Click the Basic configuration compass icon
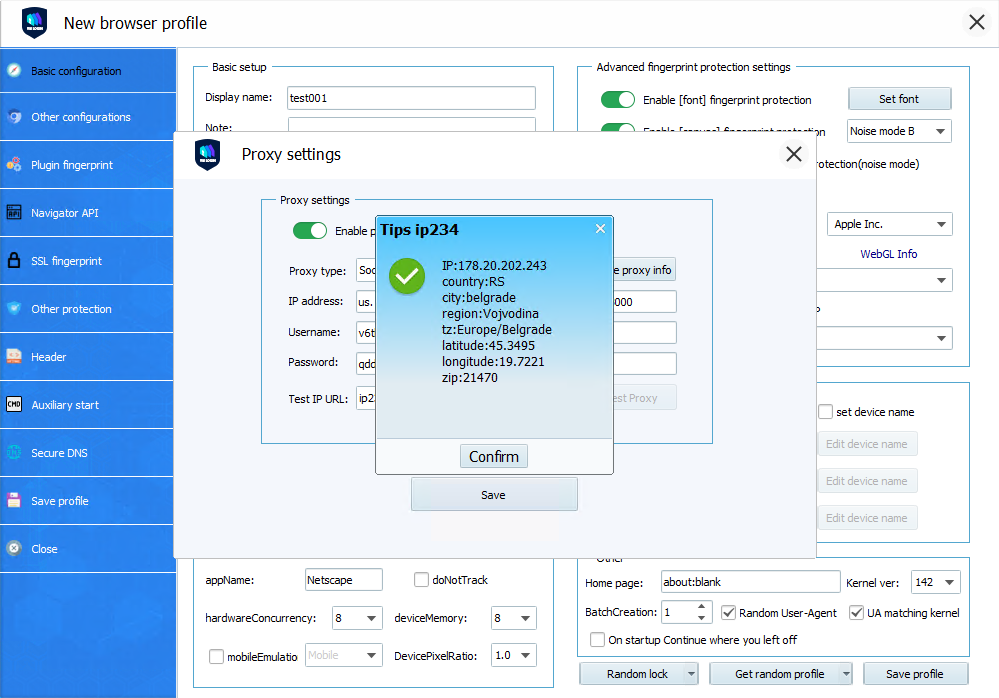Screen dimensions: 999x698 (14, 70)
